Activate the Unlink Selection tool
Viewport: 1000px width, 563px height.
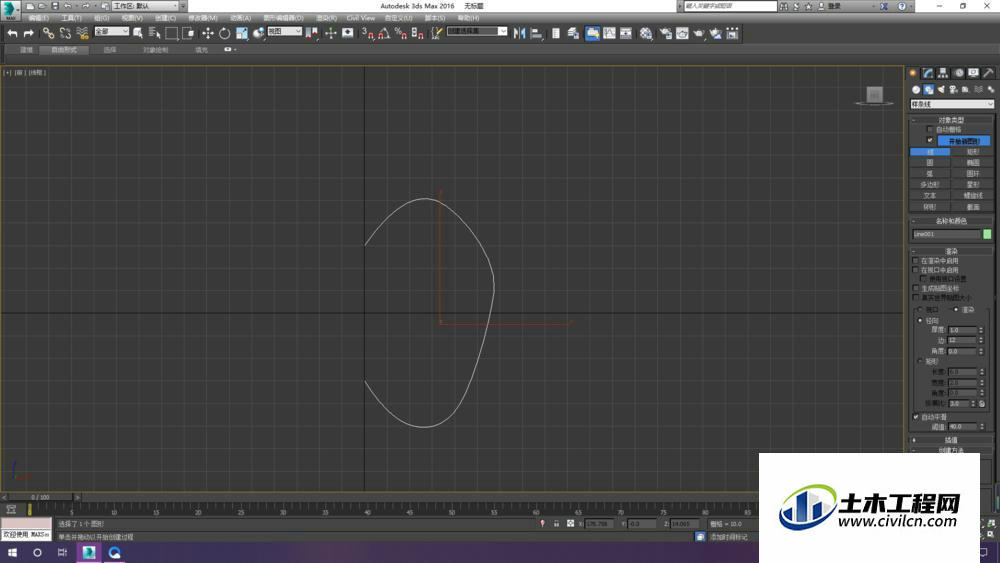click(65, 33)
